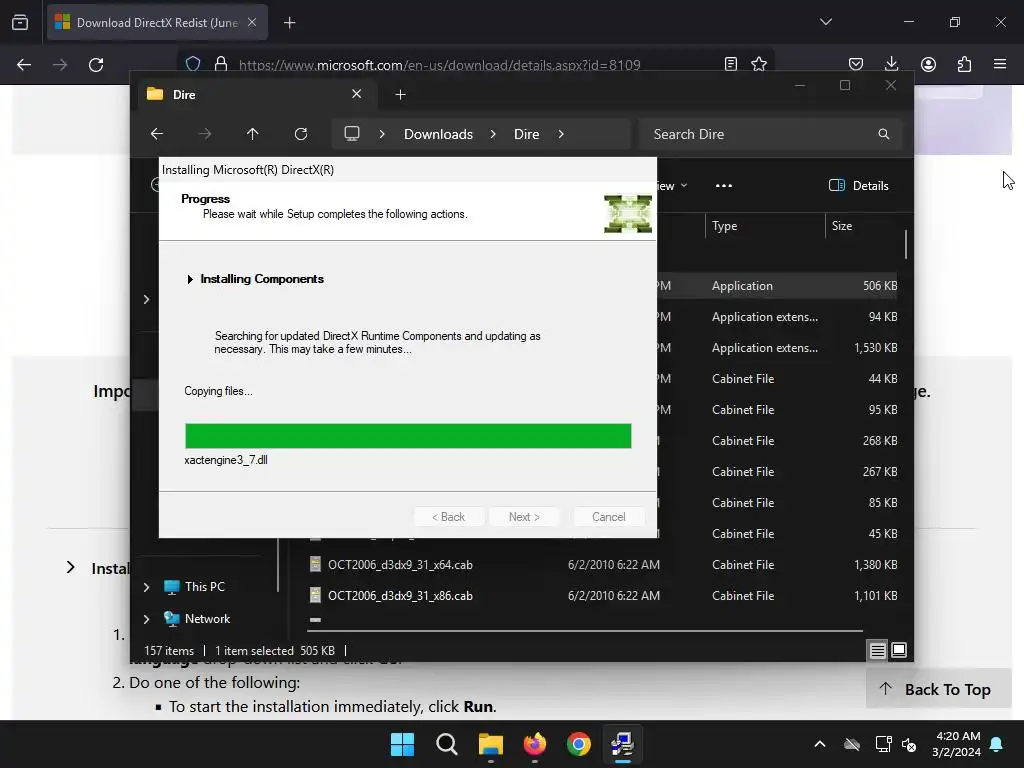Close the Dire Explorer tab
This screenshot has width=1024, height=768.
[357, 94]
